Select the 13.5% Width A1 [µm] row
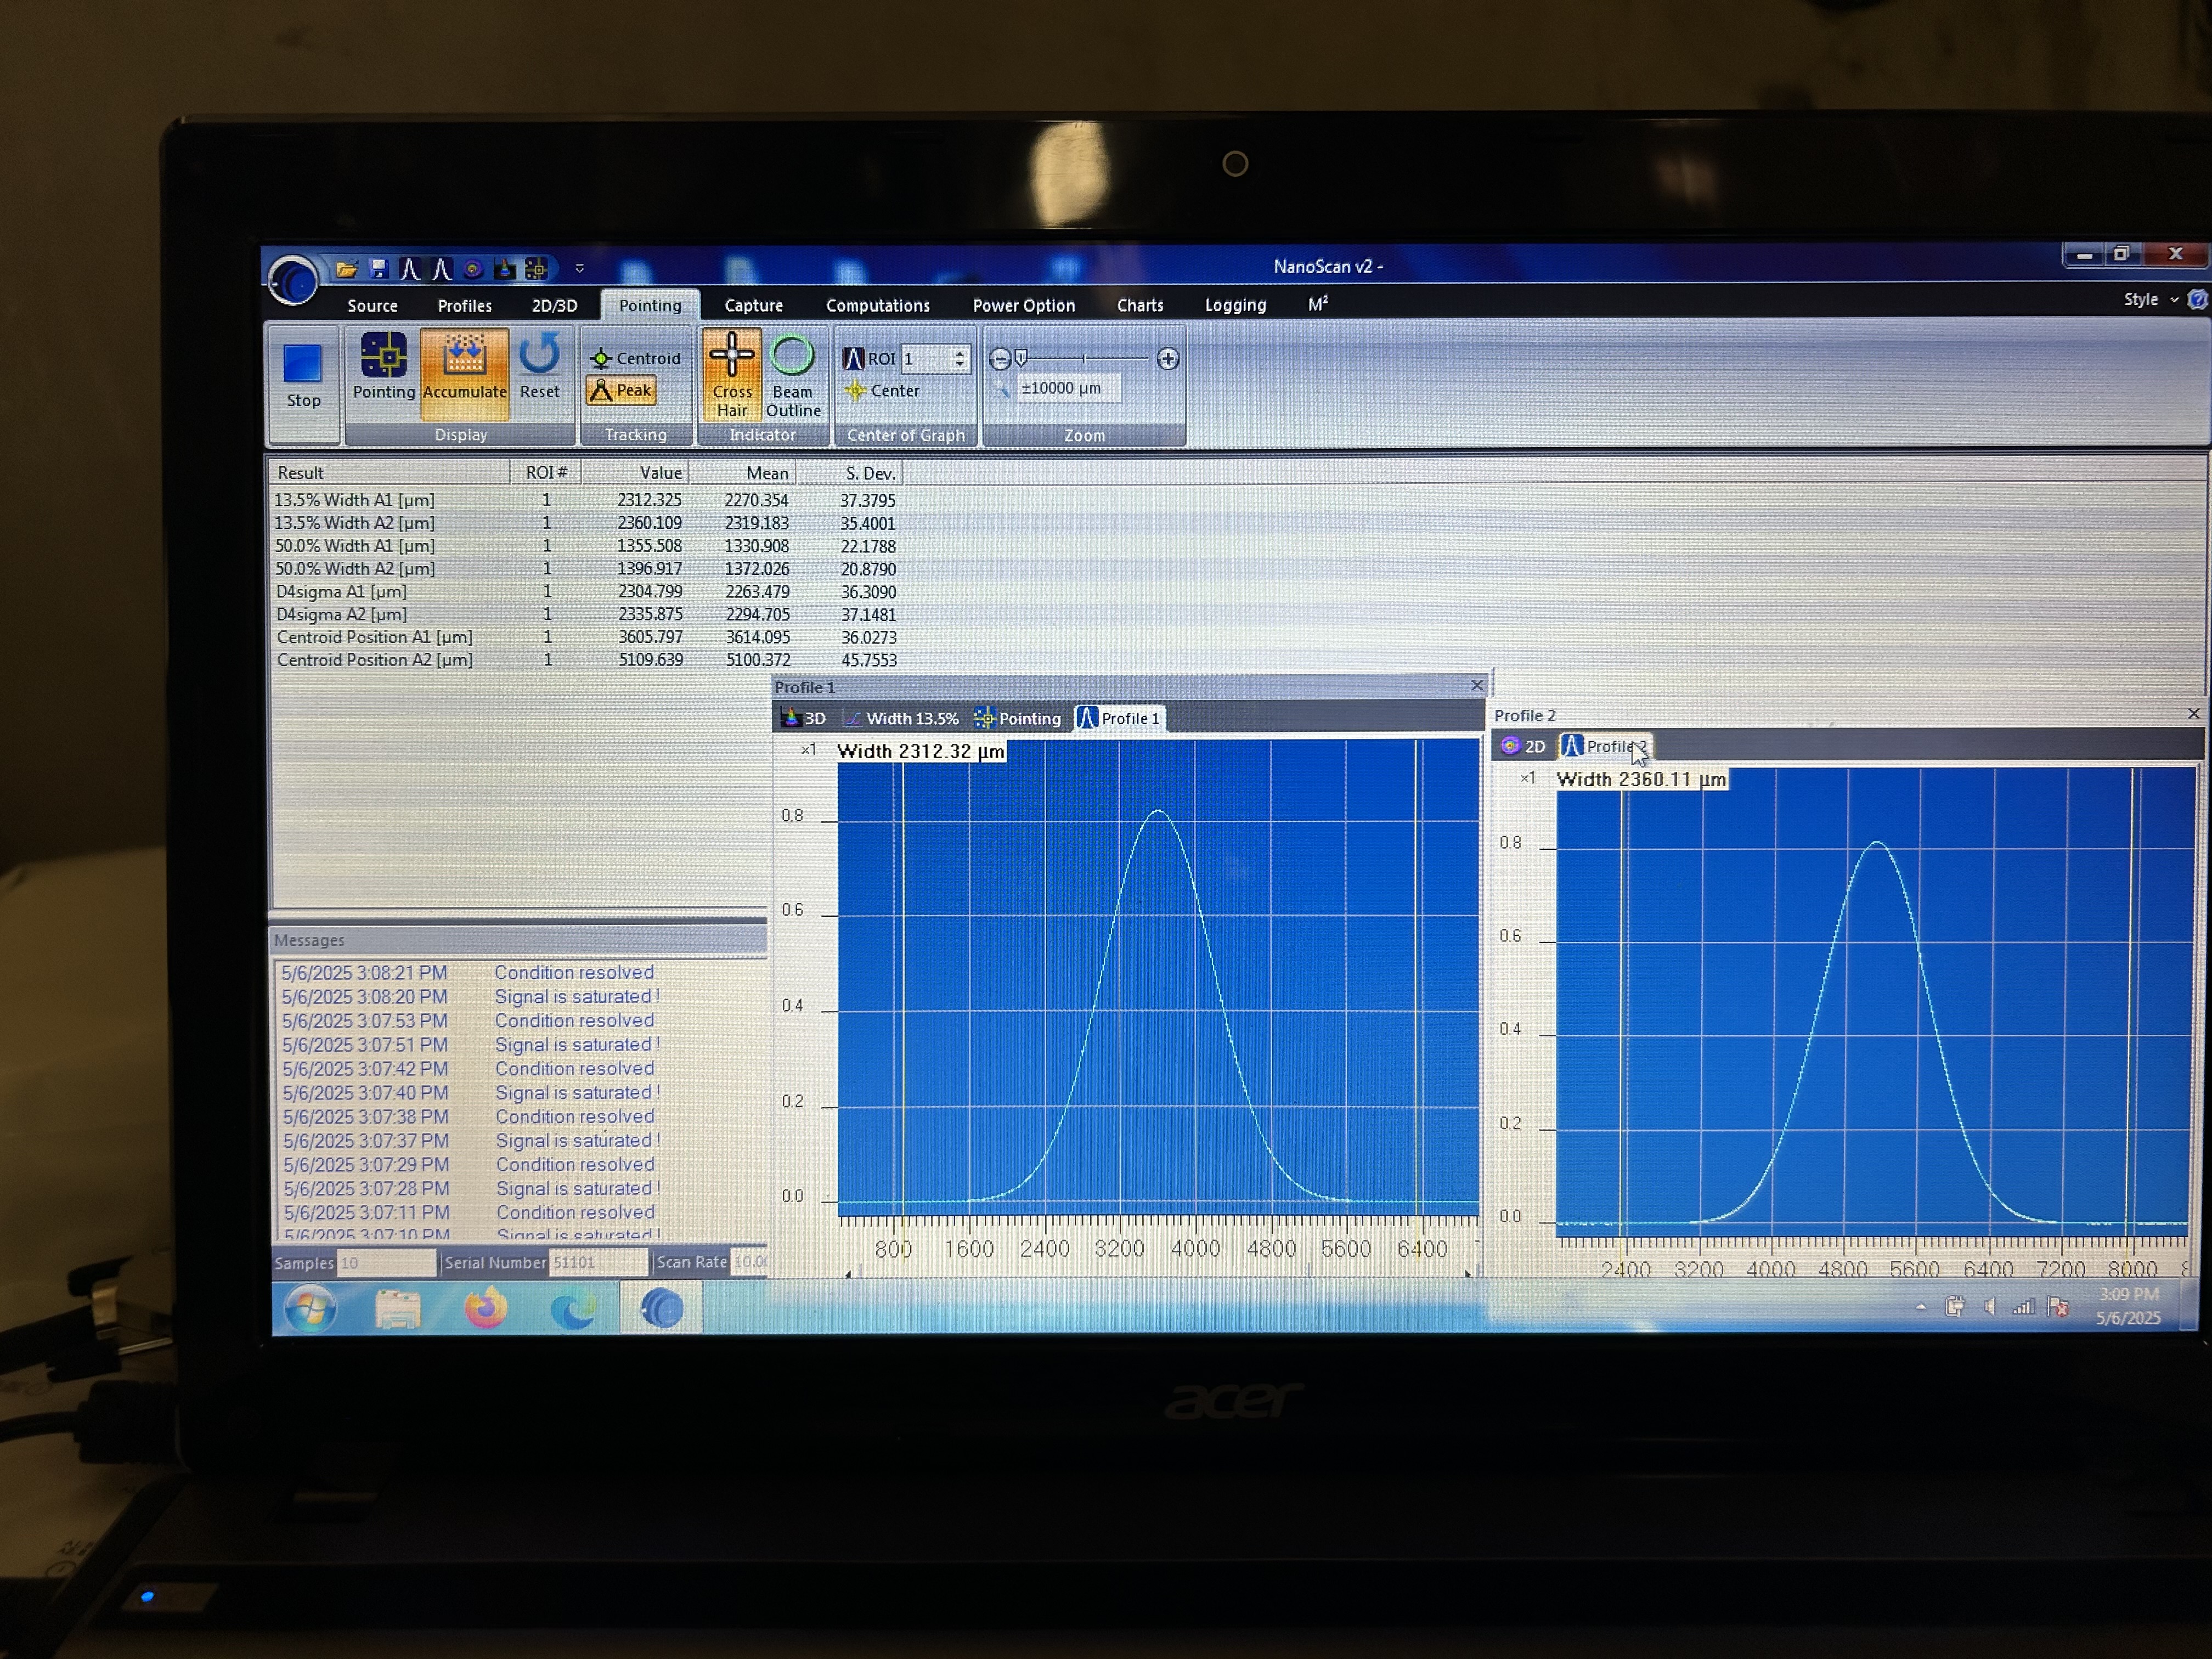The image size is (2212, 1659). (585, 500)
